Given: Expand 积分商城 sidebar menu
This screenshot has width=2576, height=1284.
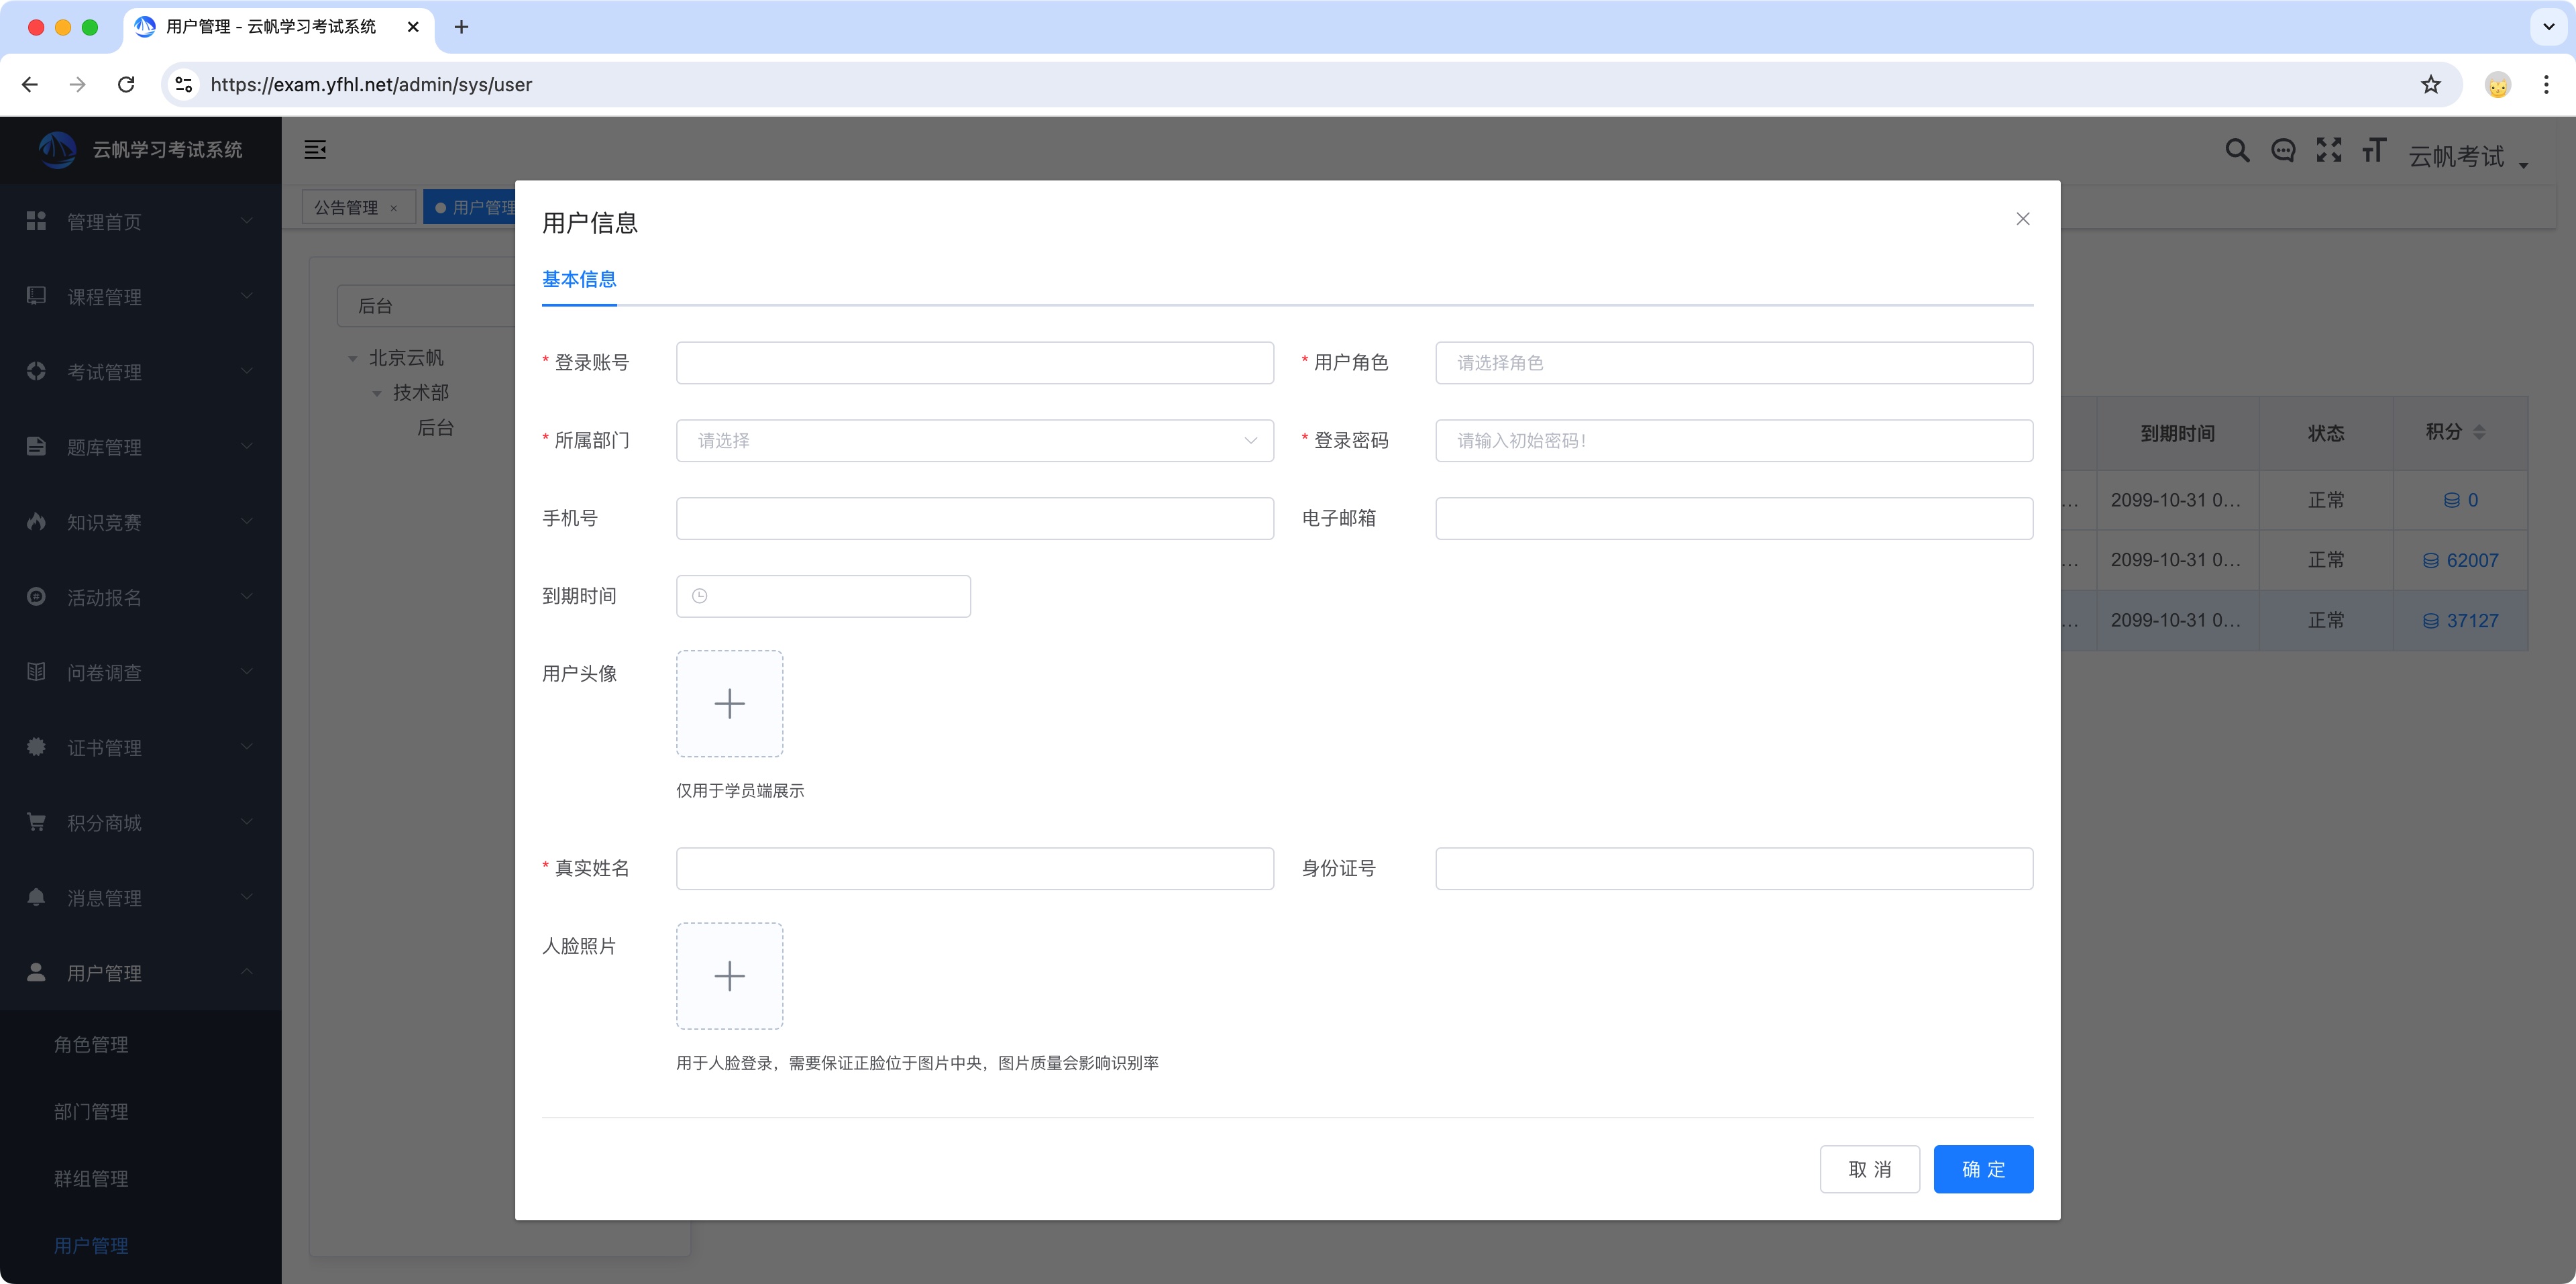Looking at the screenshot, I should click(x=140, y=822).
